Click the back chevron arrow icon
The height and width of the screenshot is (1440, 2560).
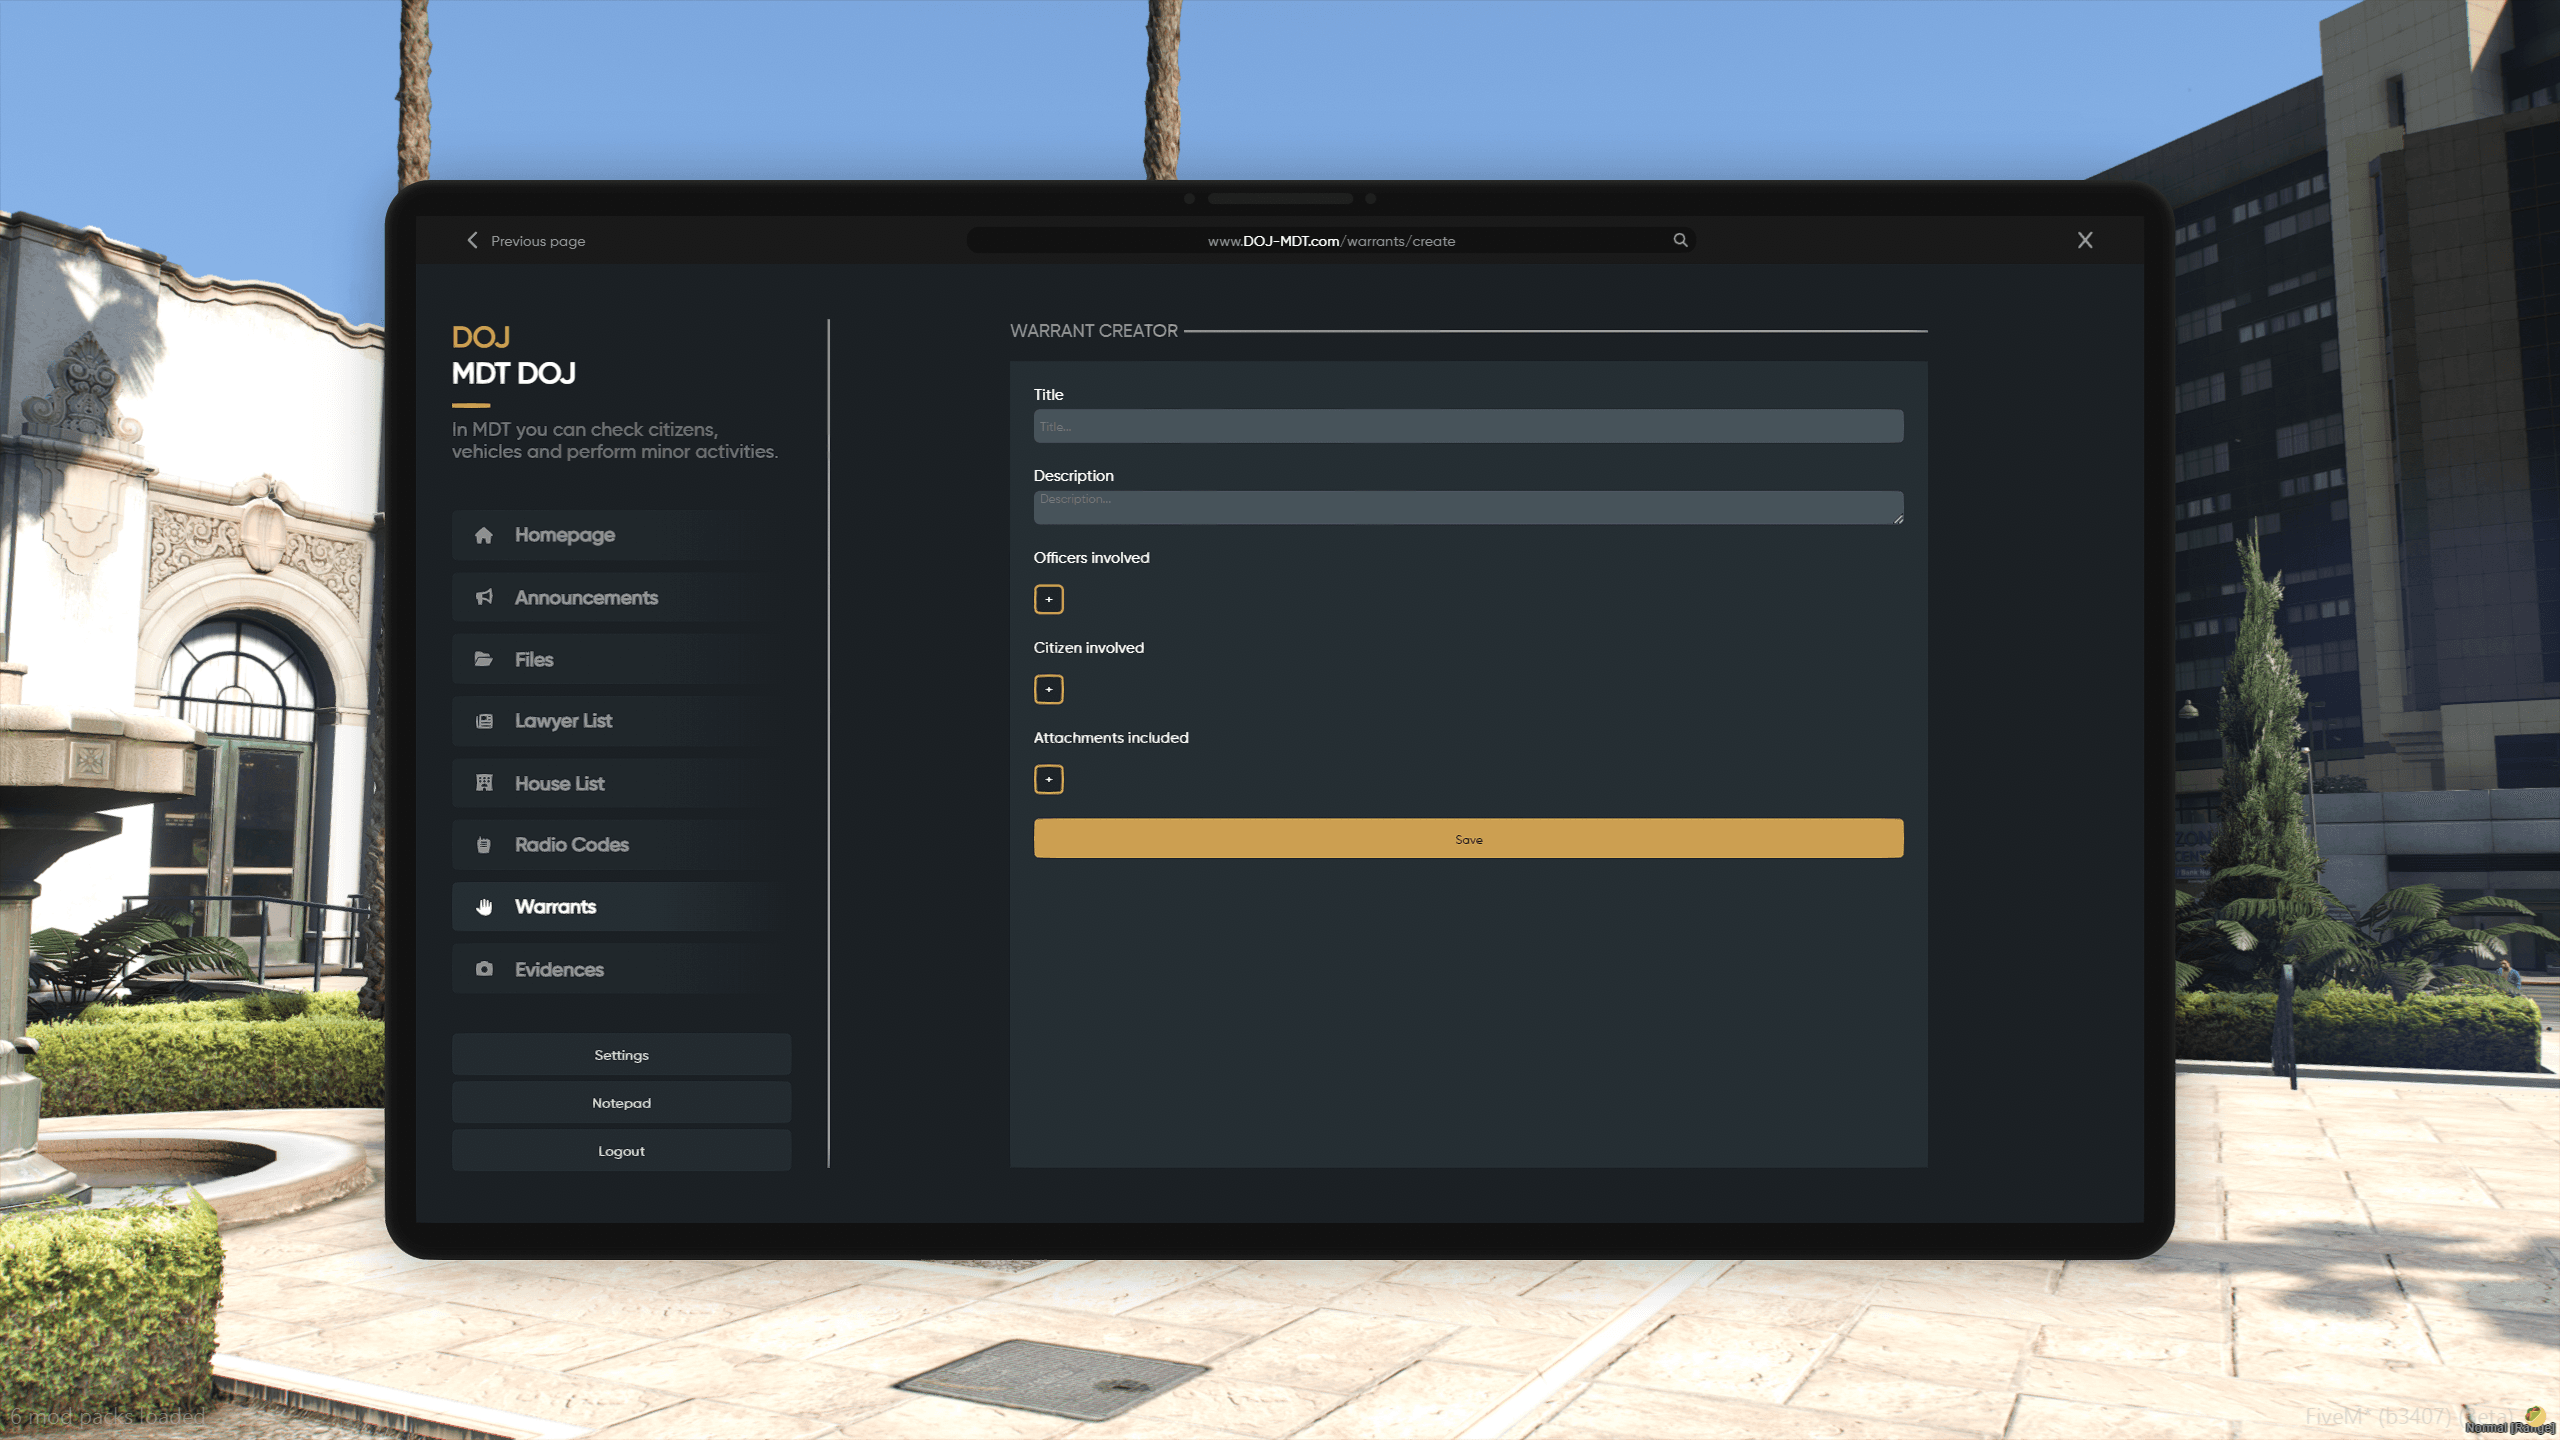[x=472, y=240]
